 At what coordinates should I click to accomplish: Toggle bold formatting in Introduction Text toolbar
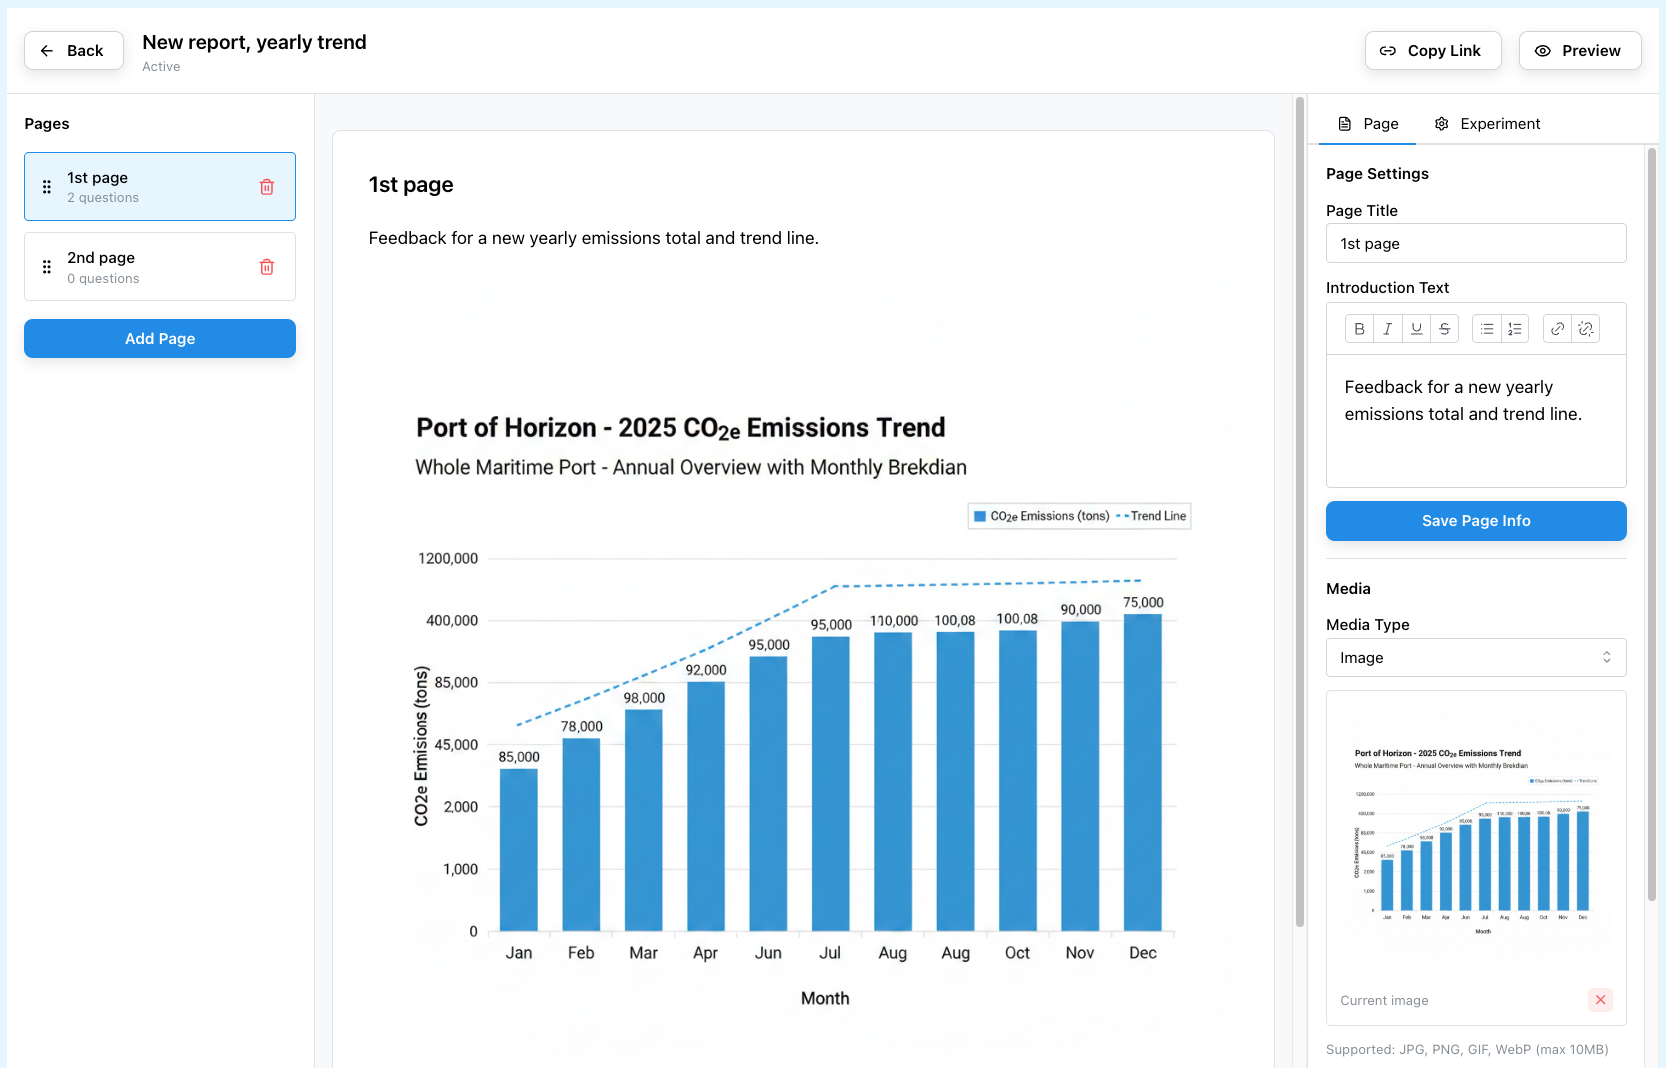click(x=1359, y=329)
